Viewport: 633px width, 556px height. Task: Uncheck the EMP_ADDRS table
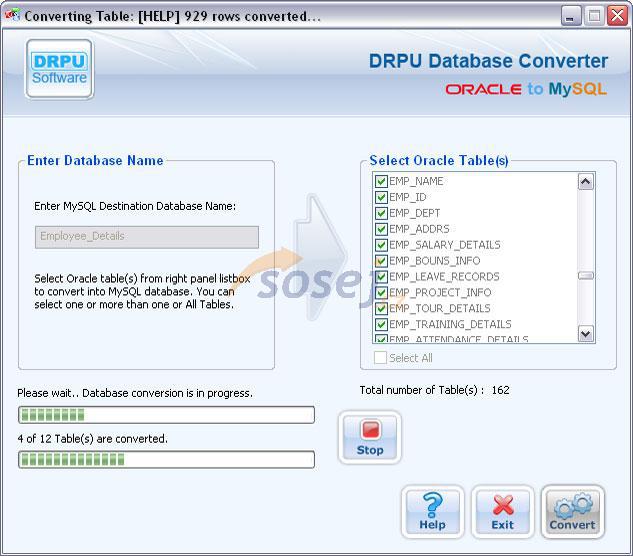coord(381,229)
